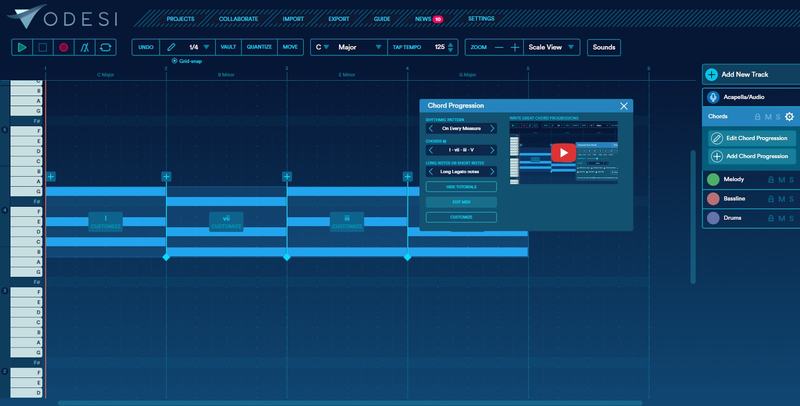Expand the Major scale dropdown
This screenshot has height=406, width=800.
click(378, 47)
